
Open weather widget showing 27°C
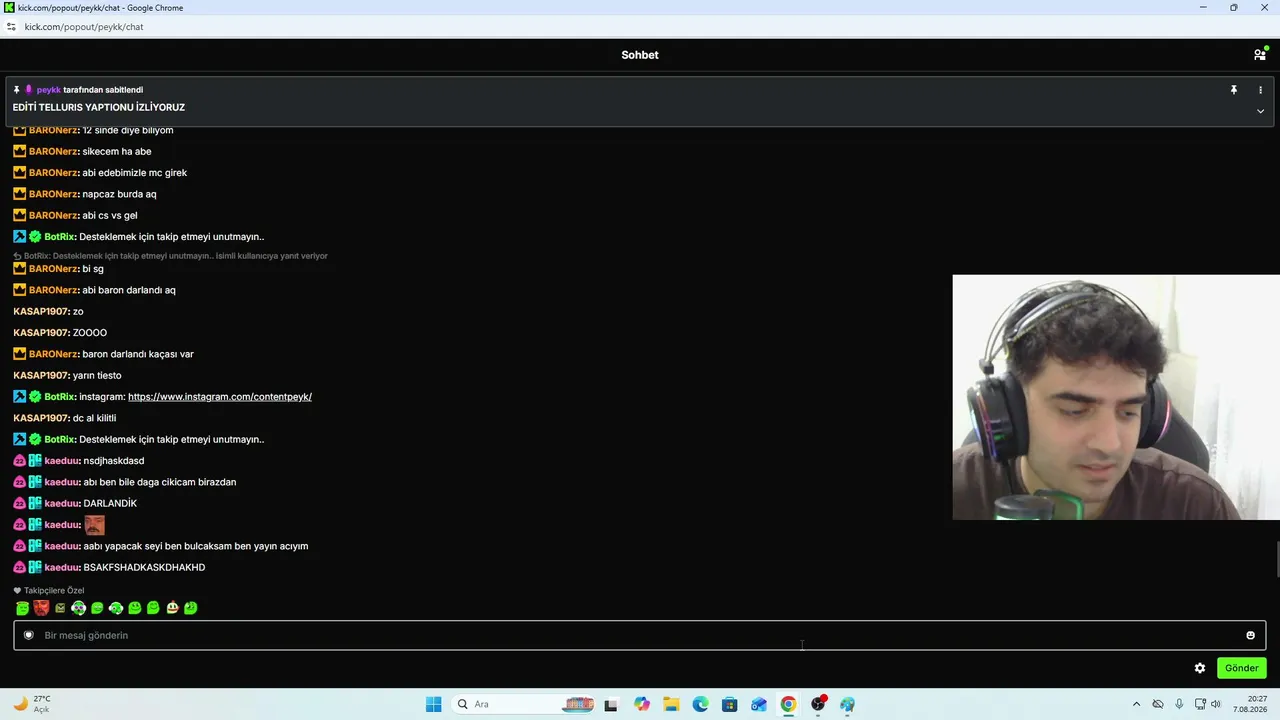[32, 704]
